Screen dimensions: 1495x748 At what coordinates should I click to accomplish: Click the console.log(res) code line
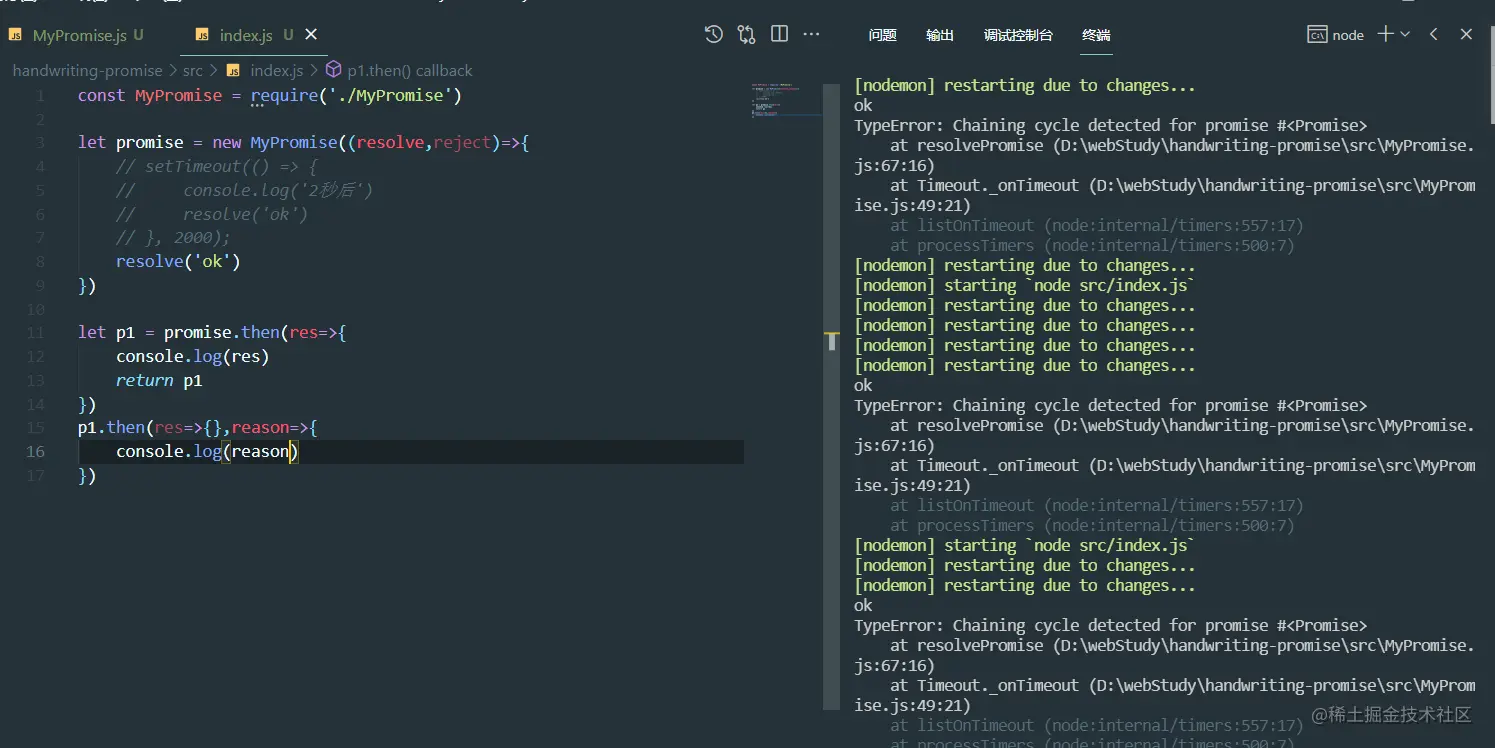click(x=193, y=356)
